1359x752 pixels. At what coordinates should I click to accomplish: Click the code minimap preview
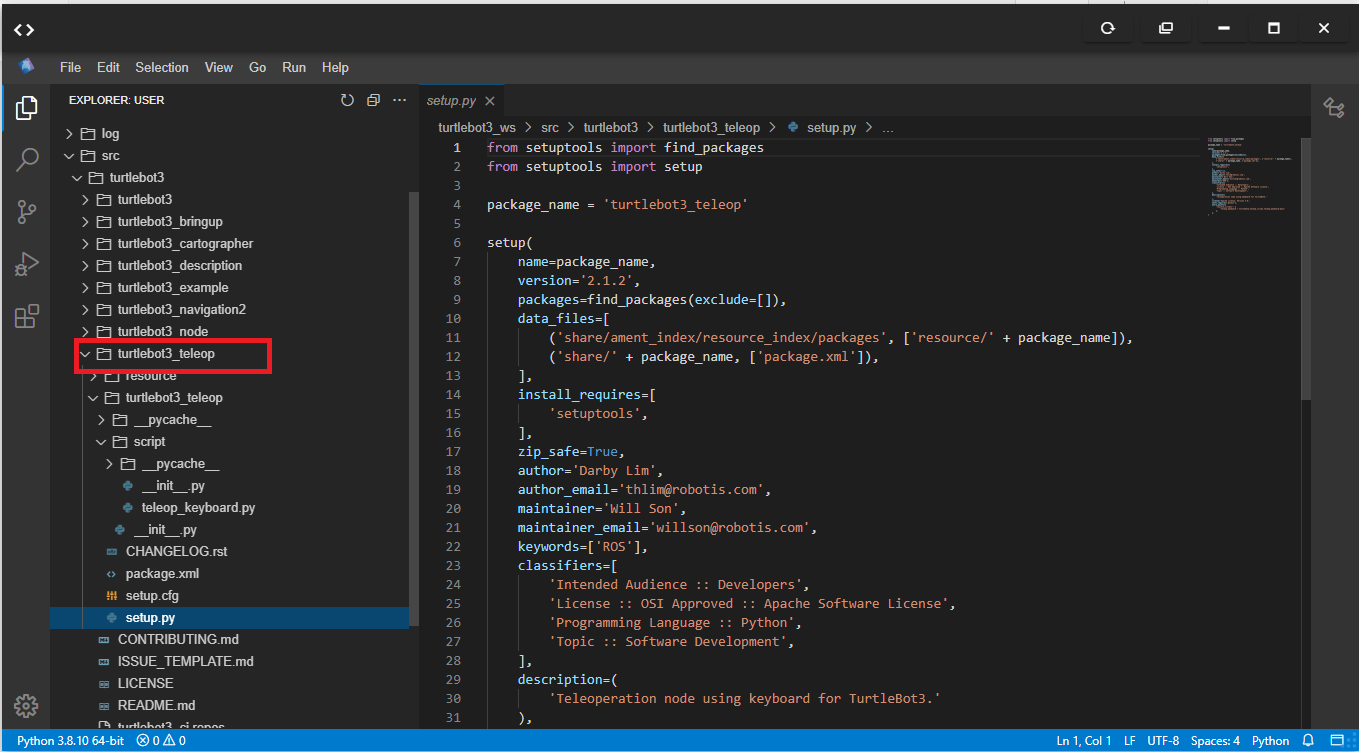(x=1250, y=175)
